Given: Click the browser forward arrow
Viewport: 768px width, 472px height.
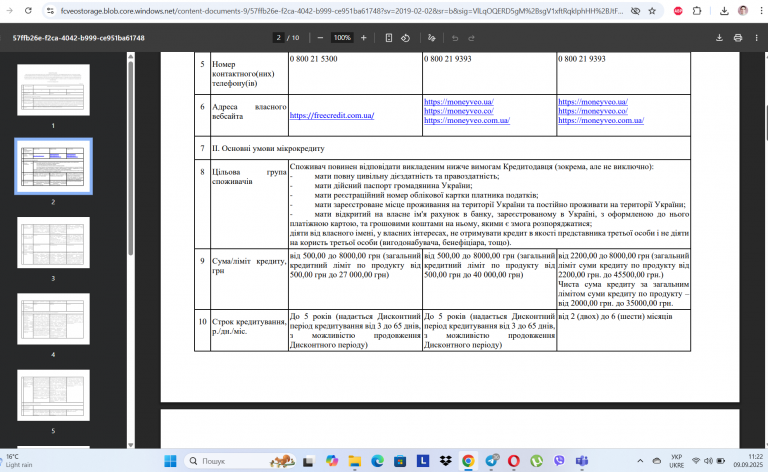Looking at the screenshot, I should (x=9, y=11).
